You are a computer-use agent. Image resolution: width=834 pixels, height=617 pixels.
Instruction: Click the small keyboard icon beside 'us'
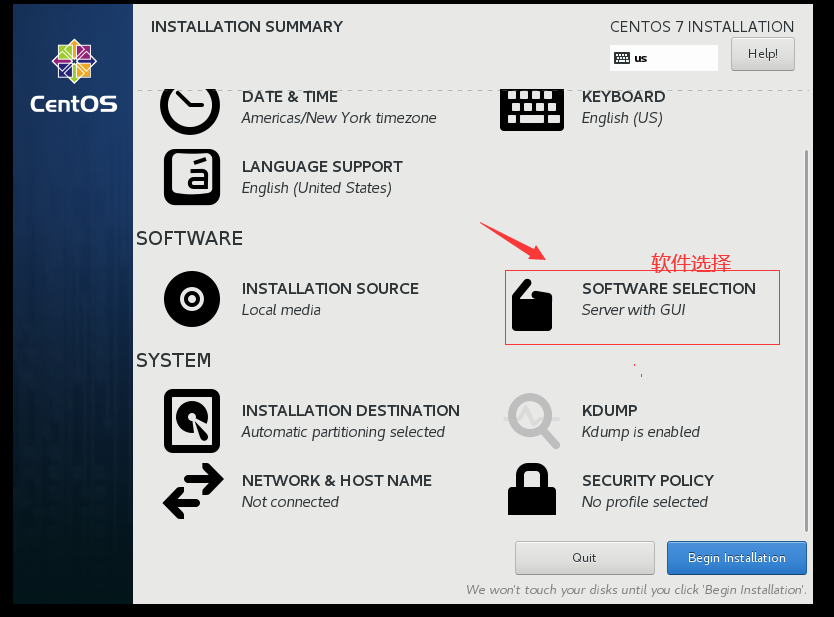click(x=622, y=58)
